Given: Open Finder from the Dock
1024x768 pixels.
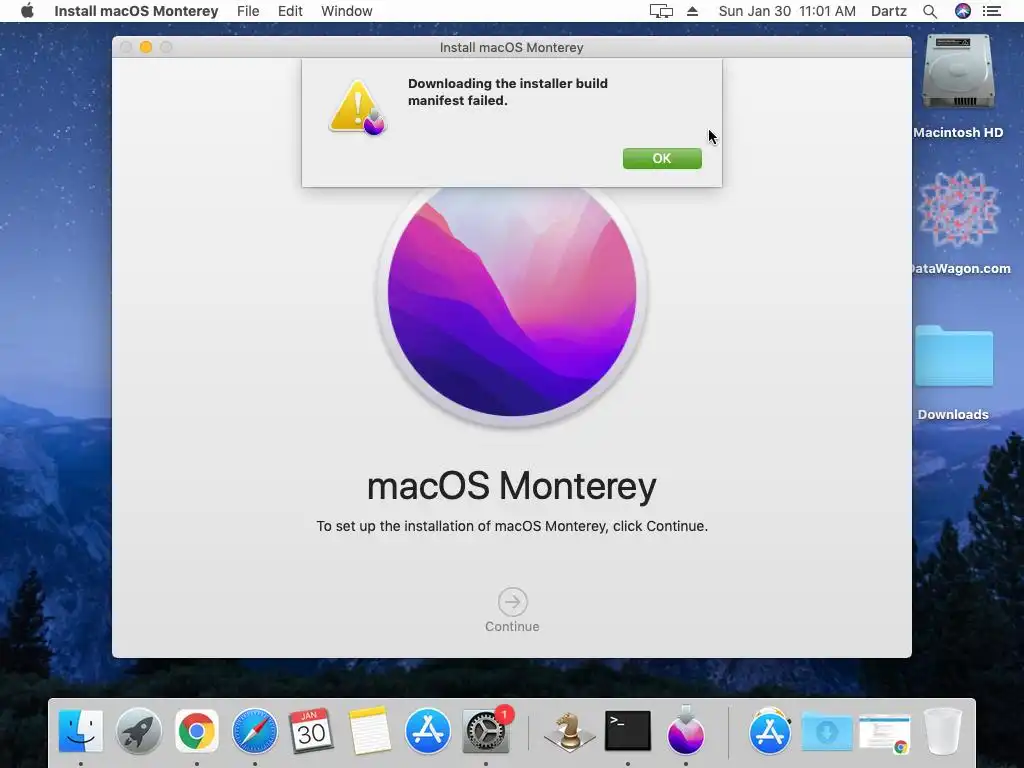Looking at the screenshot, I should (81, 731).
